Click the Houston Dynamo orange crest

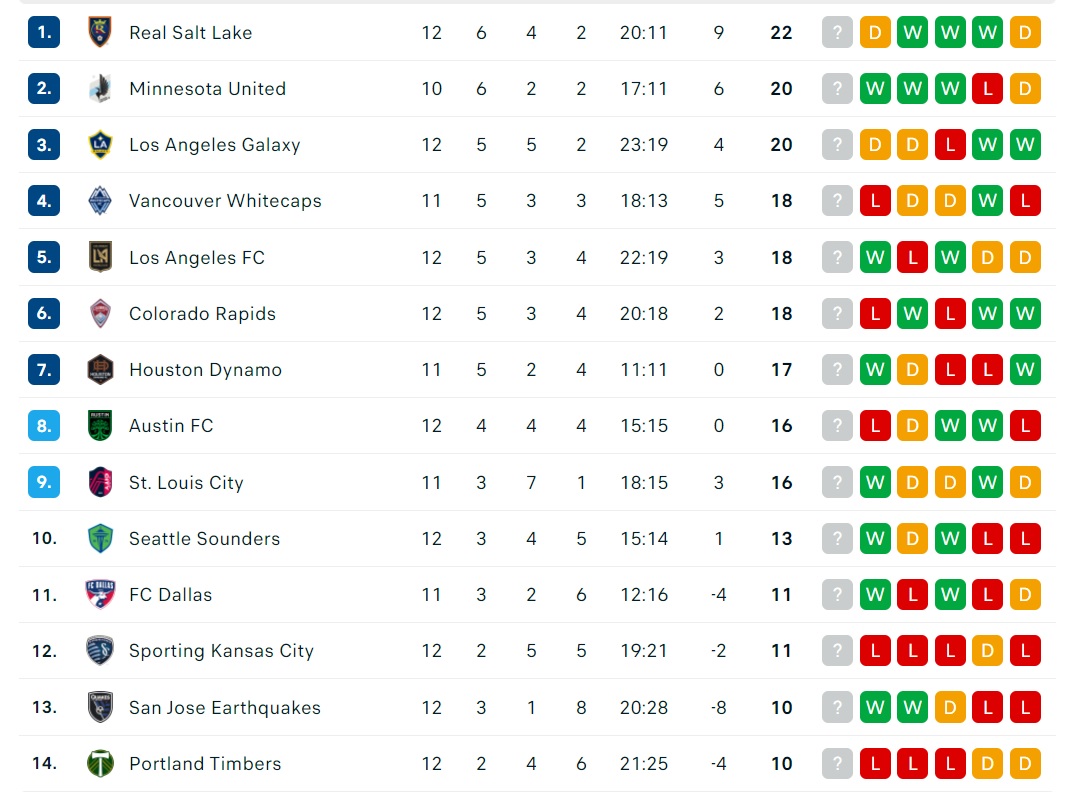[100, 370]
